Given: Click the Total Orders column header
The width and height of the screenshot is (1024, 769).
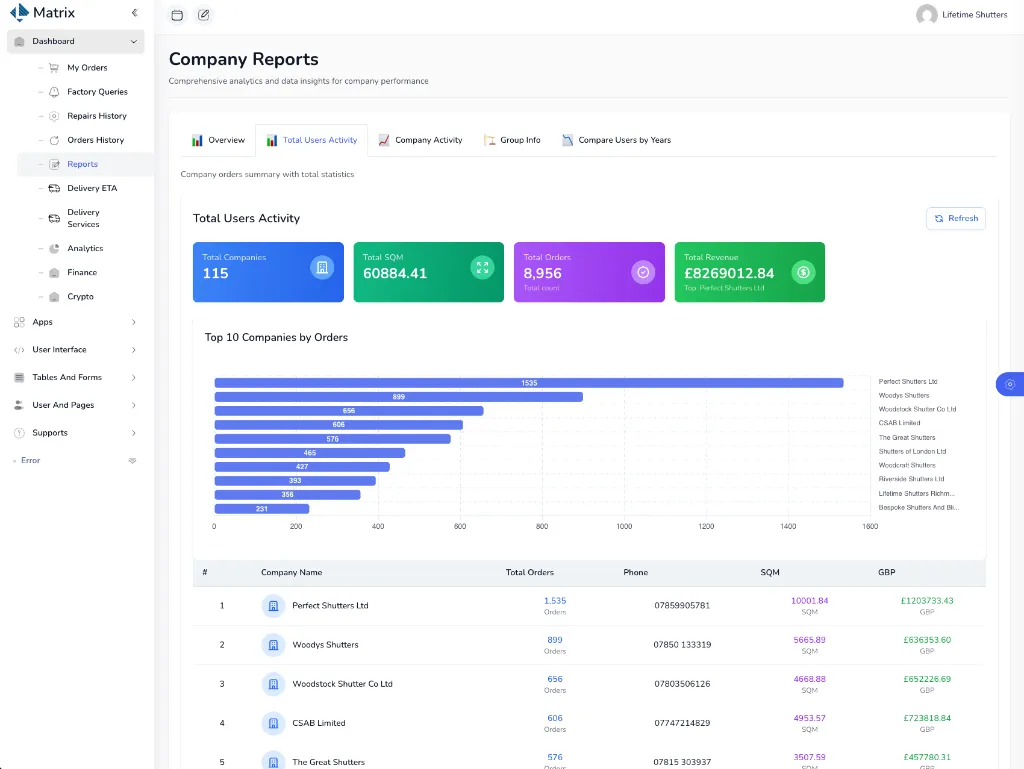Looking at the screenshot, I should tap(530, 573).
